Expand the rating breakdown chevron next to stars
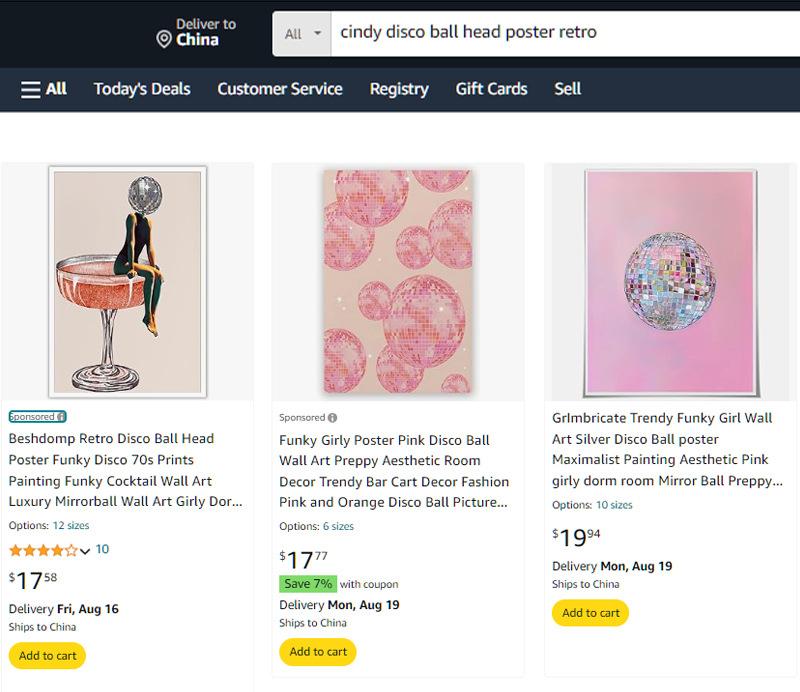The height and width of the screenshot is (692, 800). click(x=85, y=551)
